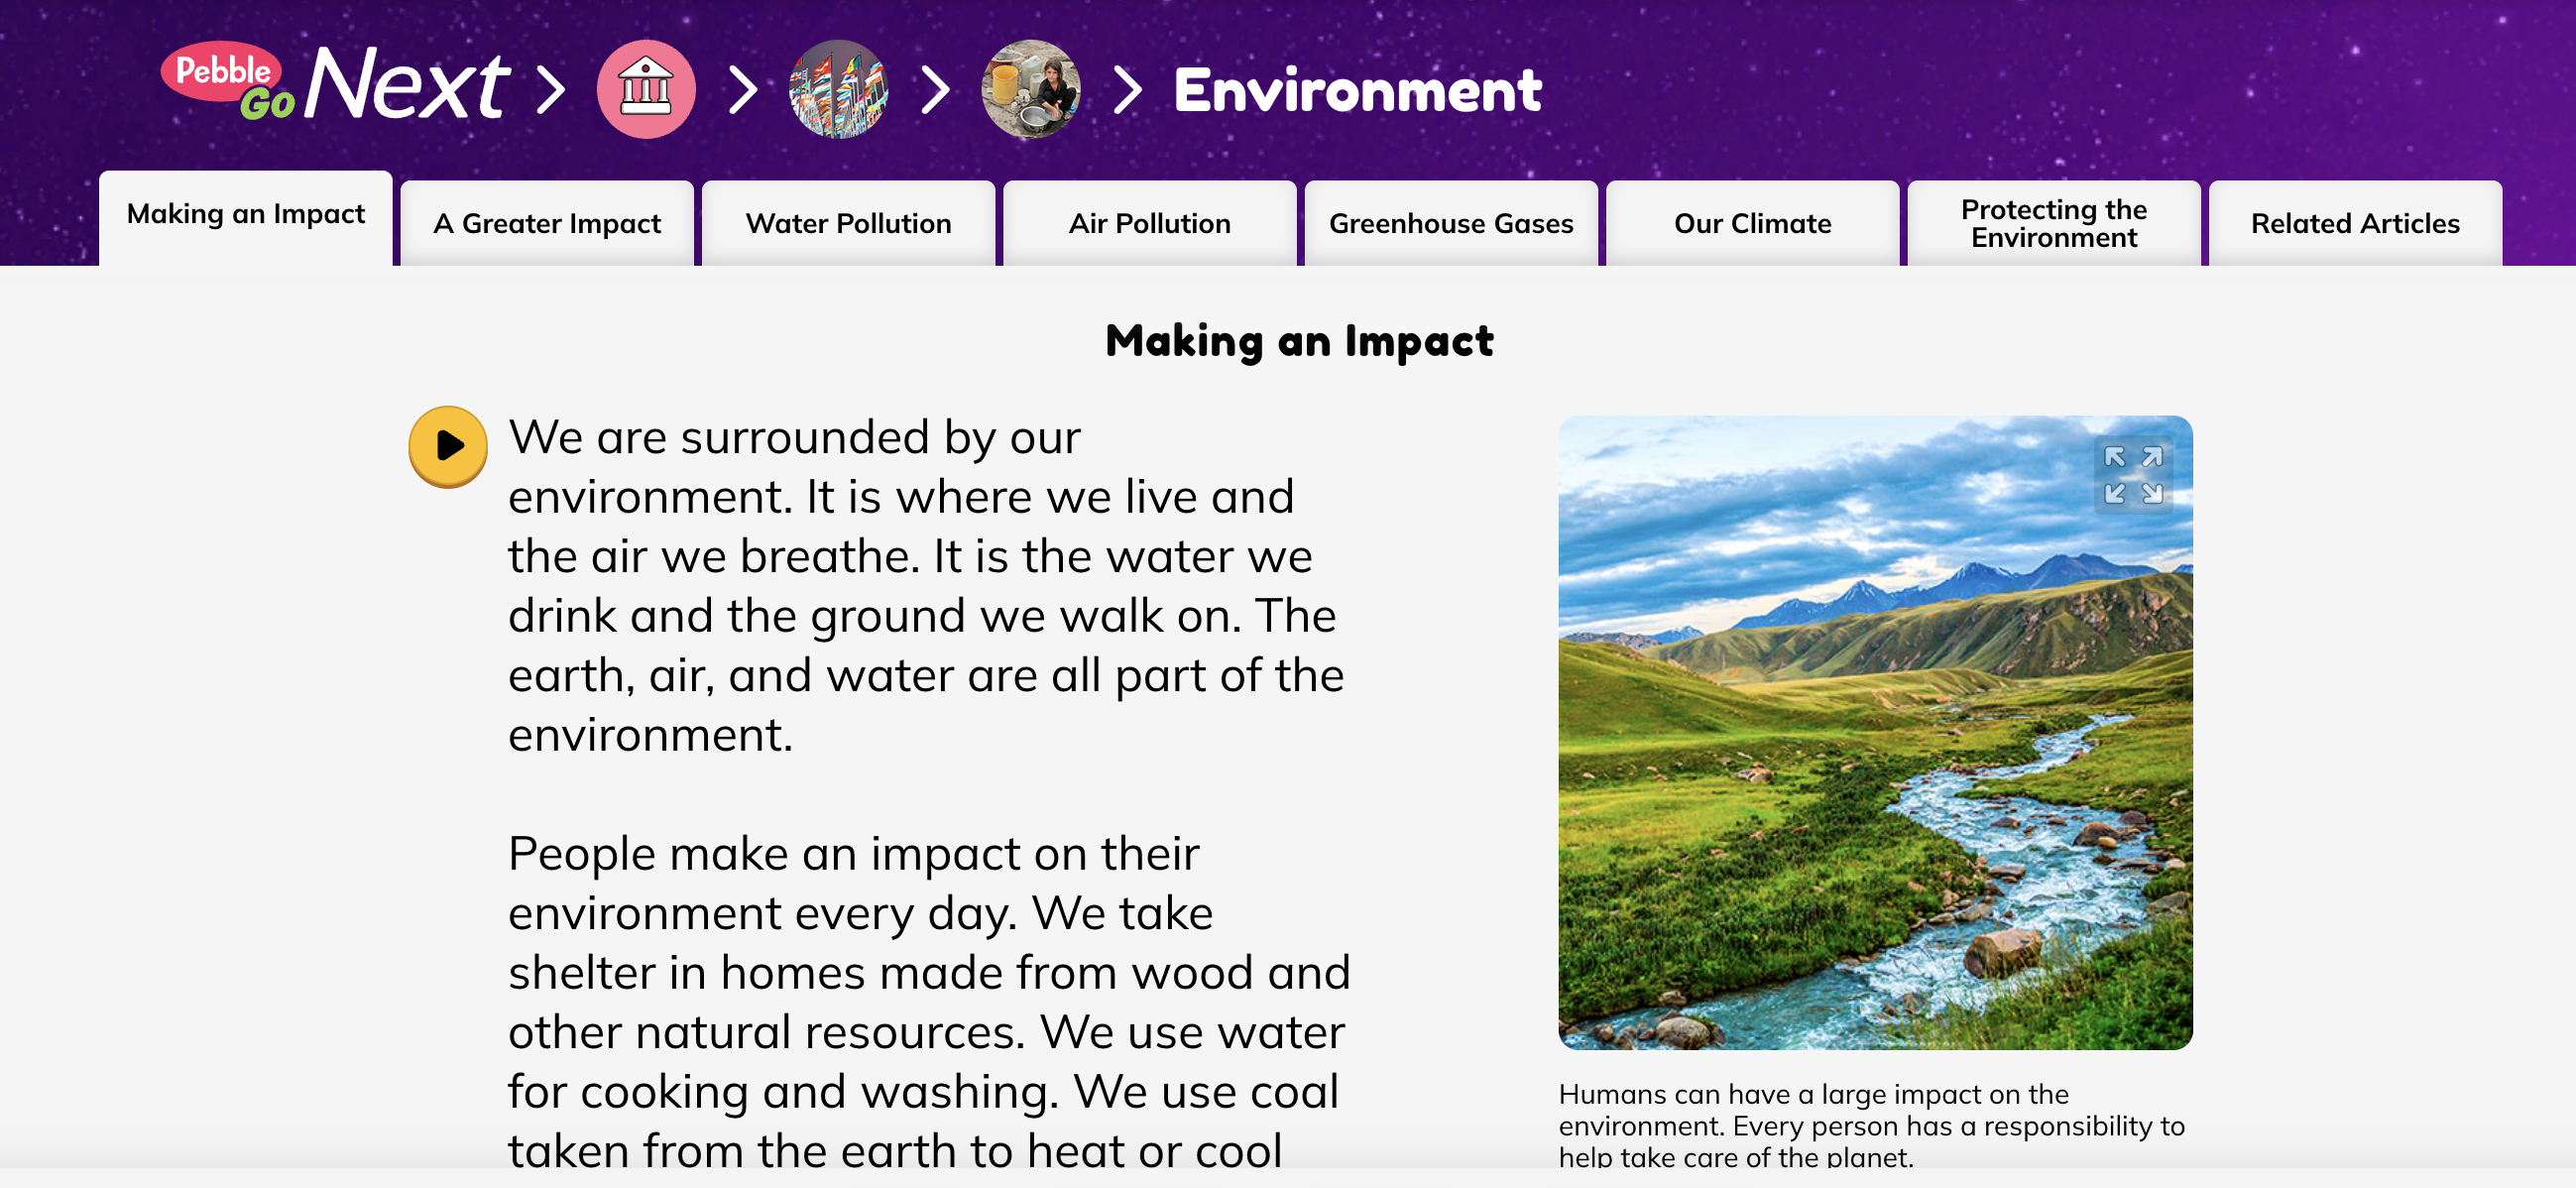The image size is (2576, 1188).
Task: Play the article audio narration
Action: (x=448, y=446)
